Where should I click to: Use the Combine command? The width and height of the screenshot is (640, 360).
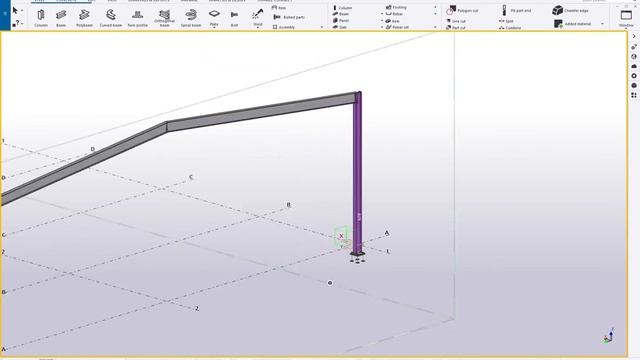point(510,28)
